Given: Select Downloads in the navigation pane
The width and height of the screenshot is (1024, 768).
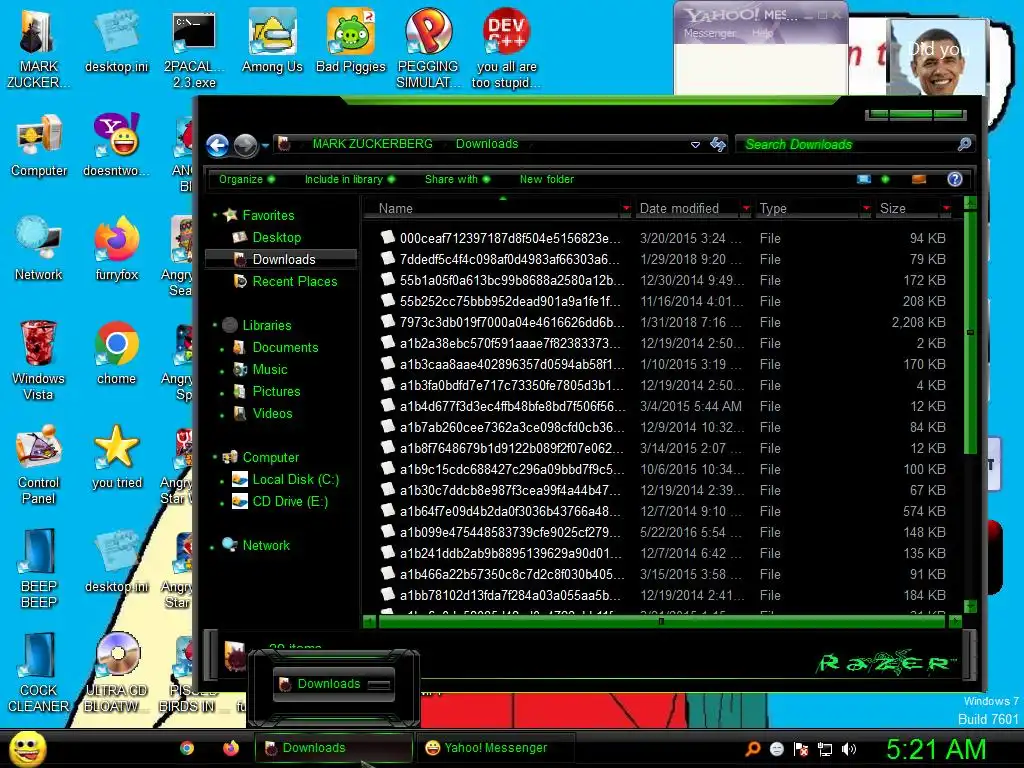Looking at the screenshot, I should [283, 259].
